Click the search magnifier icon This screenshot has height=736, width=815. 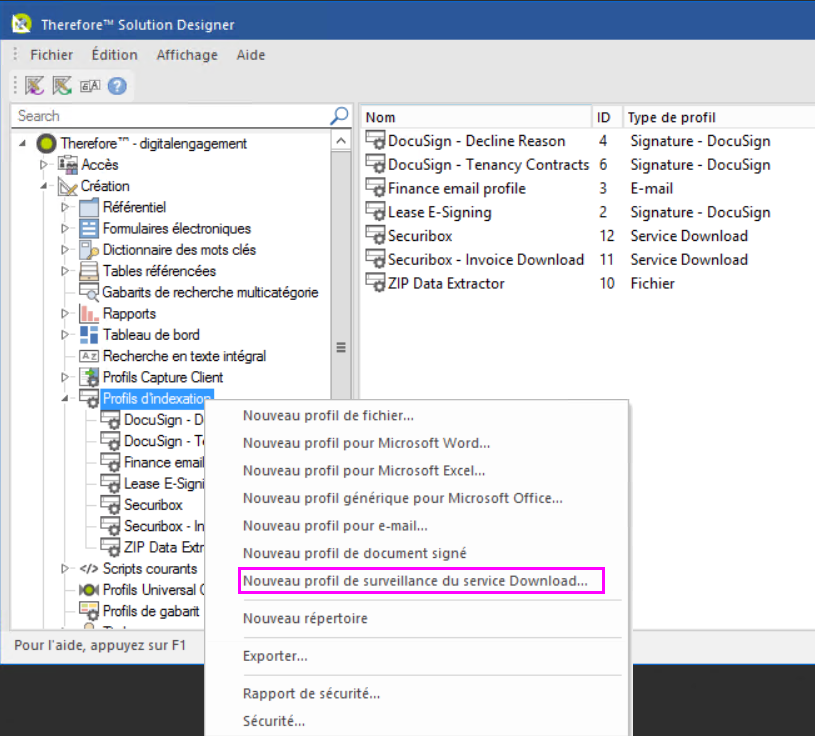[x=339, y=115]
